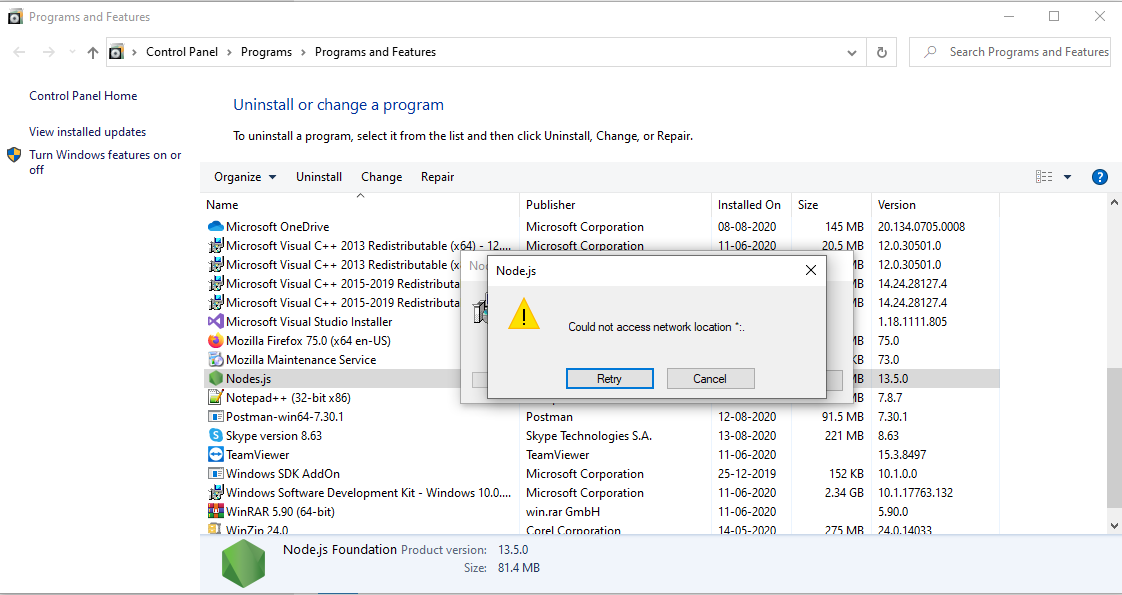Open View installed updates link
The height and width of the screenshot is (595, 1122).
click(x=87, y=132)
